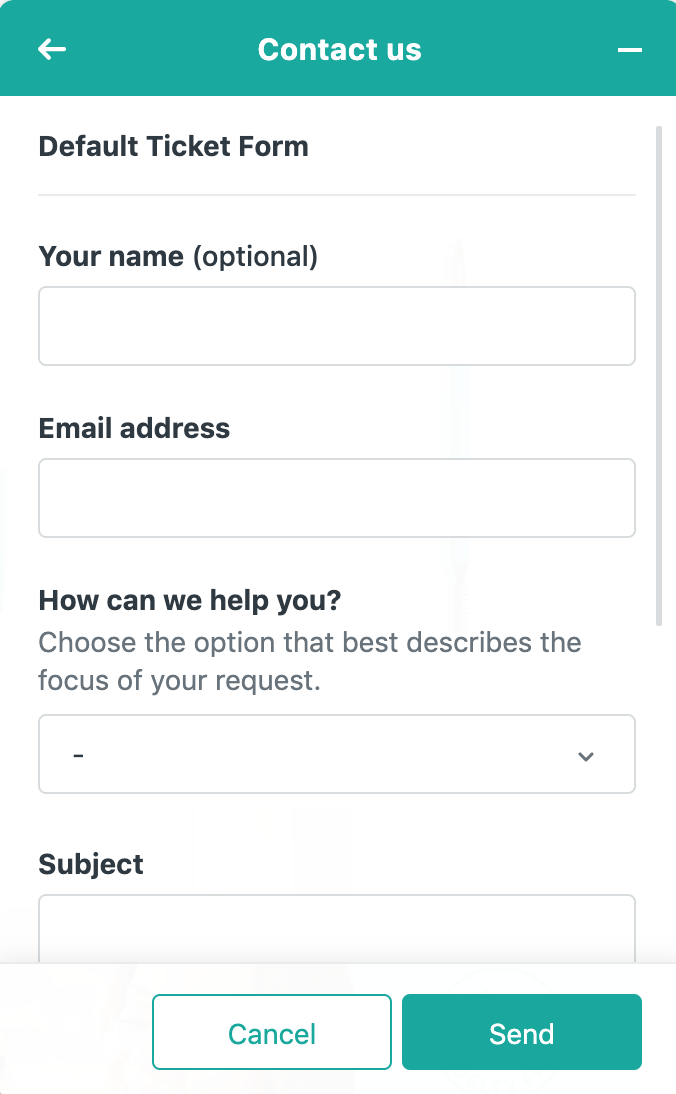Select the dash placeholder in the dropdown
The height and width of the screenshot is (1094, 676).
click(x=78, y=754)
